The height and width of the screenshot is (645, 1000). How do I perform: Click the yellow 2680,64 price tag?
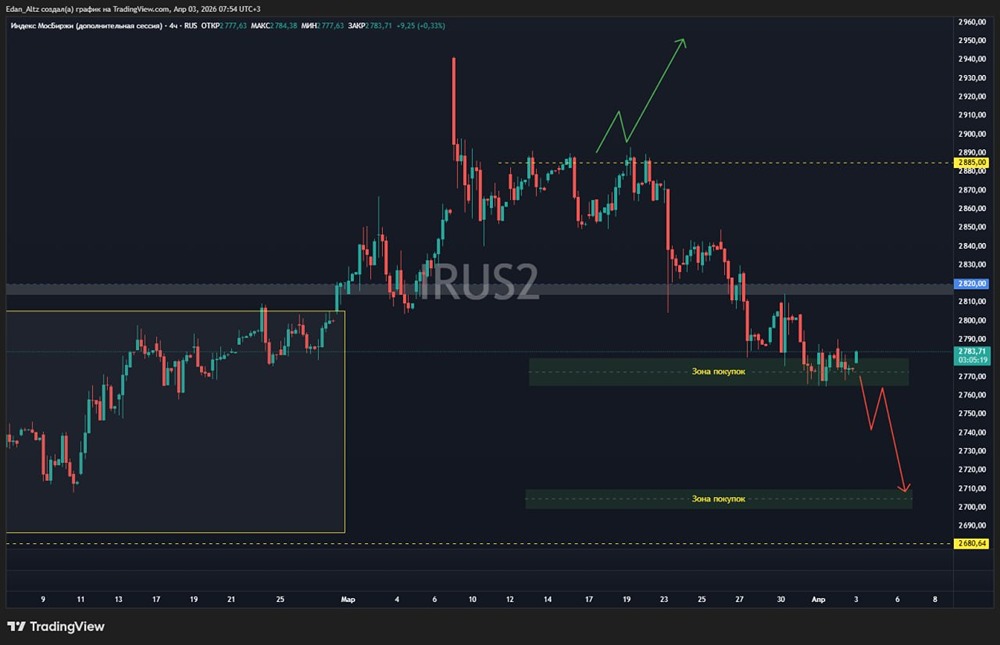(x=971, y=544)
